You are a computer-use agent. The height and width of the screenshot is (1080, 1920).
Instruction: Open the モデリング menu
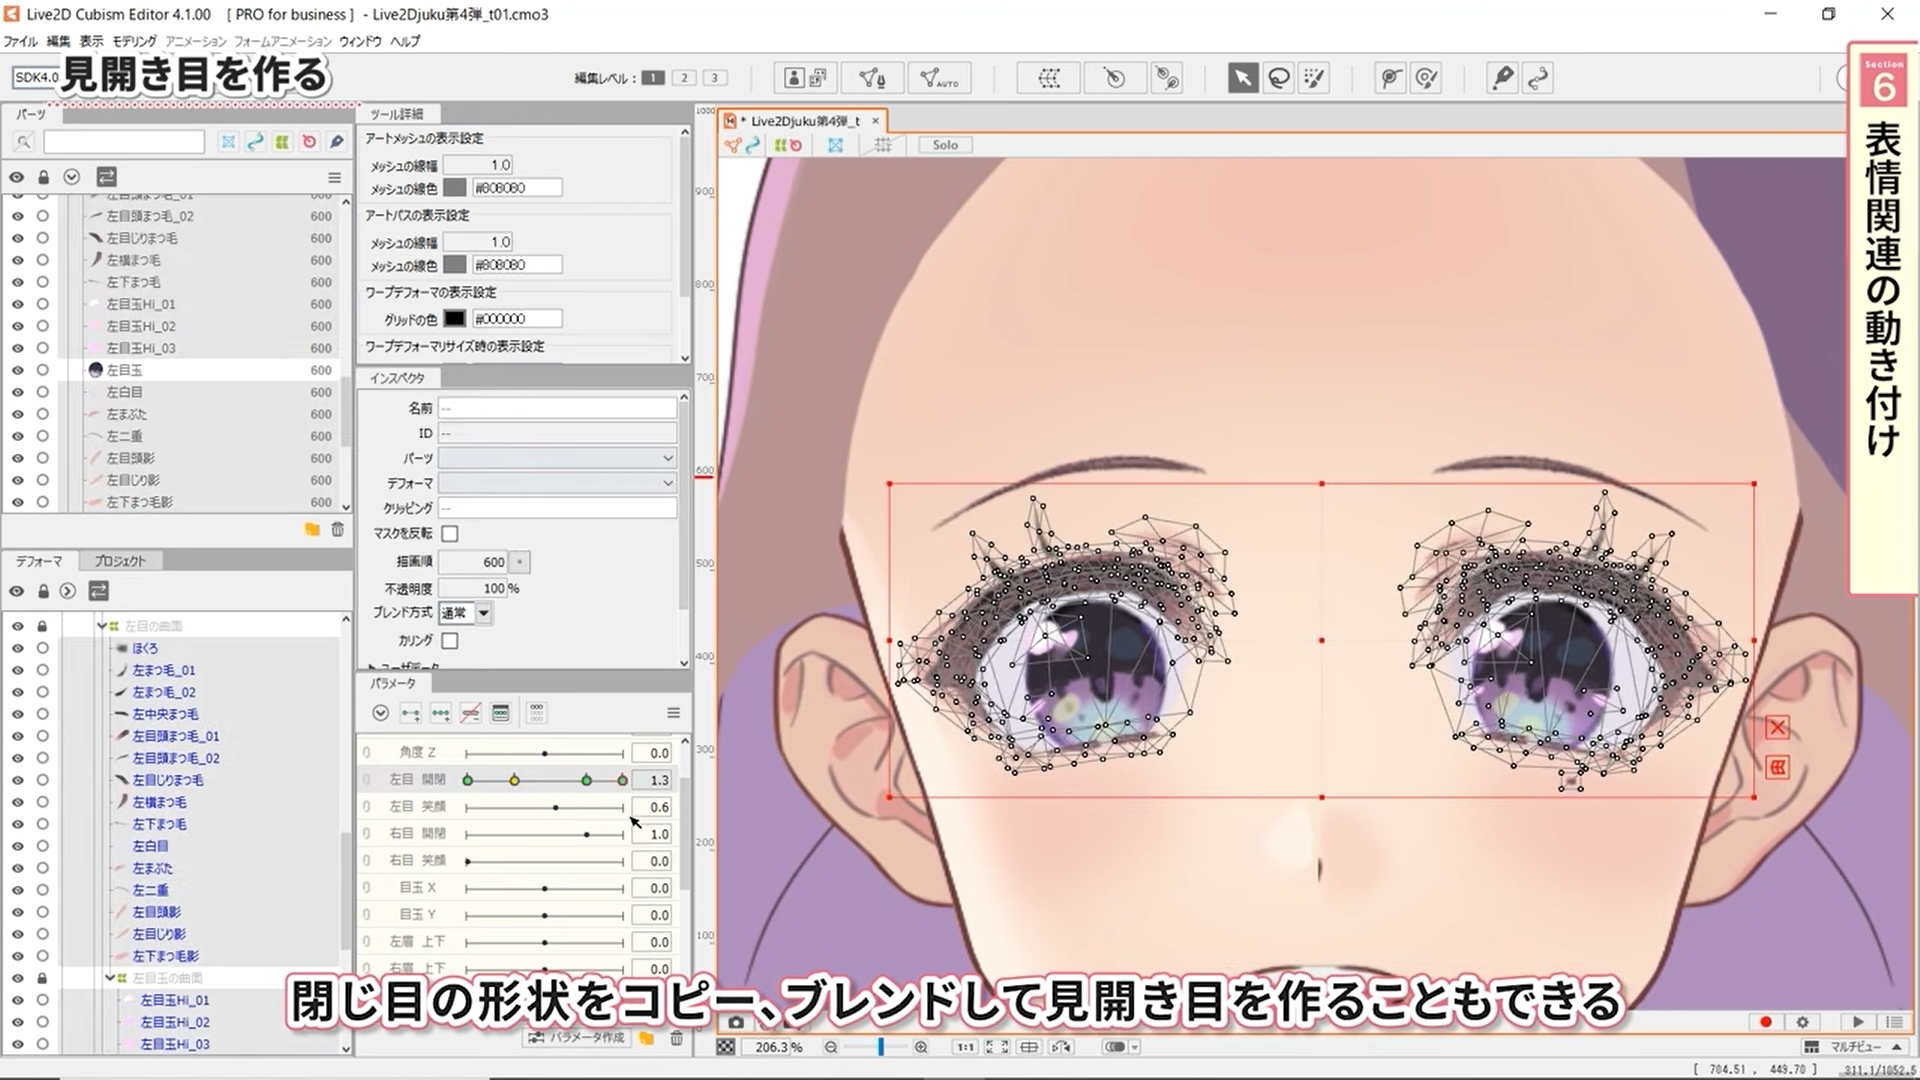tap(134, 41)
